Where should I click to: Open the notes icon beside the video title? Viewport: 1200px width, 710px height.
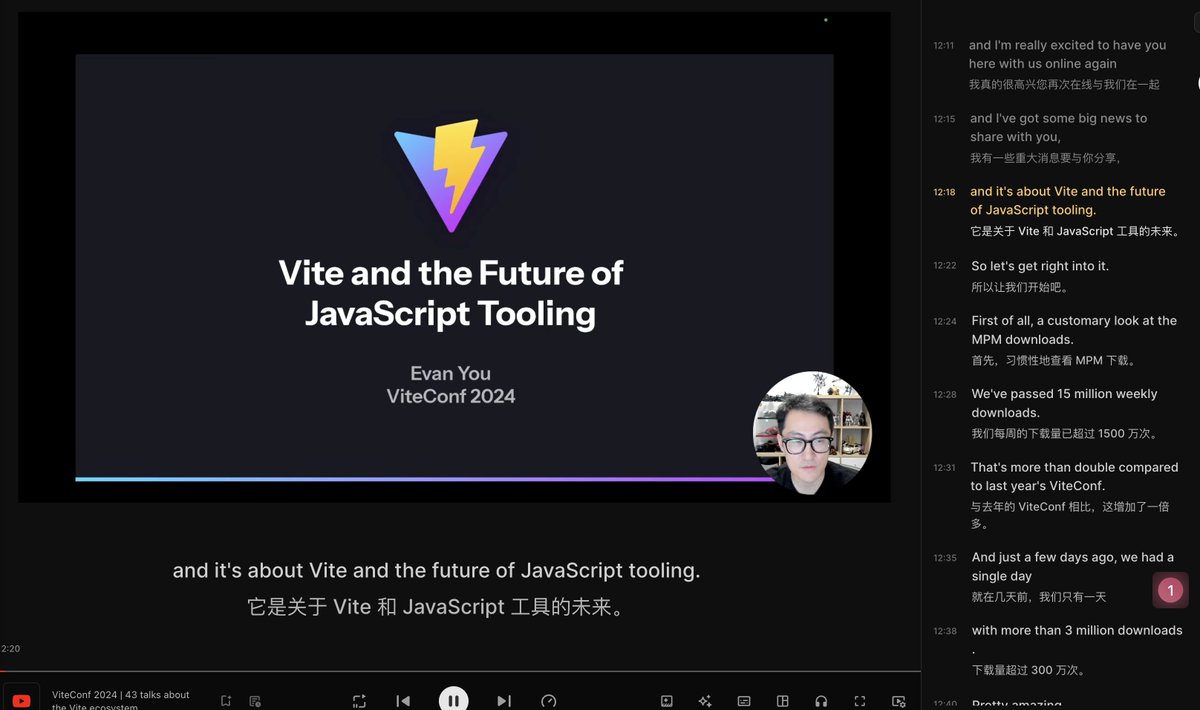(x=255, y=701)
